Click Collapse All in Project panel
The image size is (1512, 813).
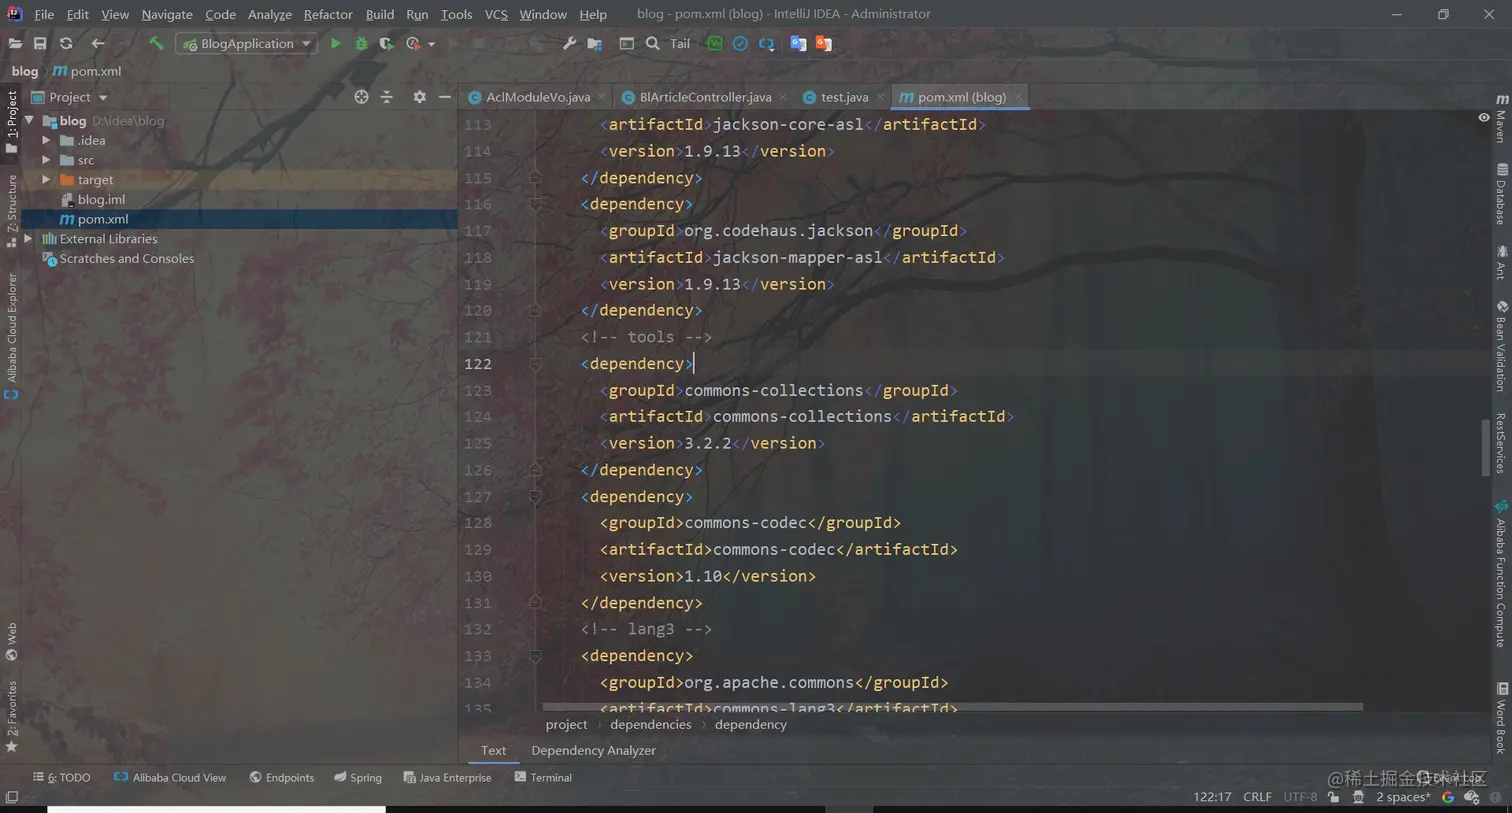point(387,97)
